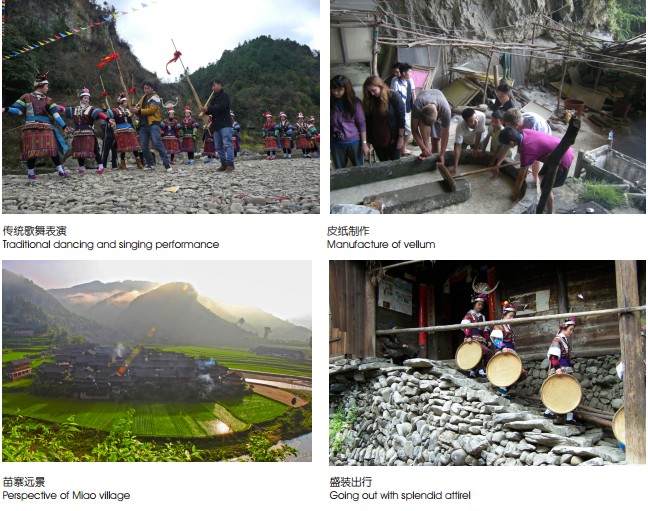This screenshot has height=511, width=648.
Task: Click the man in yellow jacket
Action: coord(150,126)
